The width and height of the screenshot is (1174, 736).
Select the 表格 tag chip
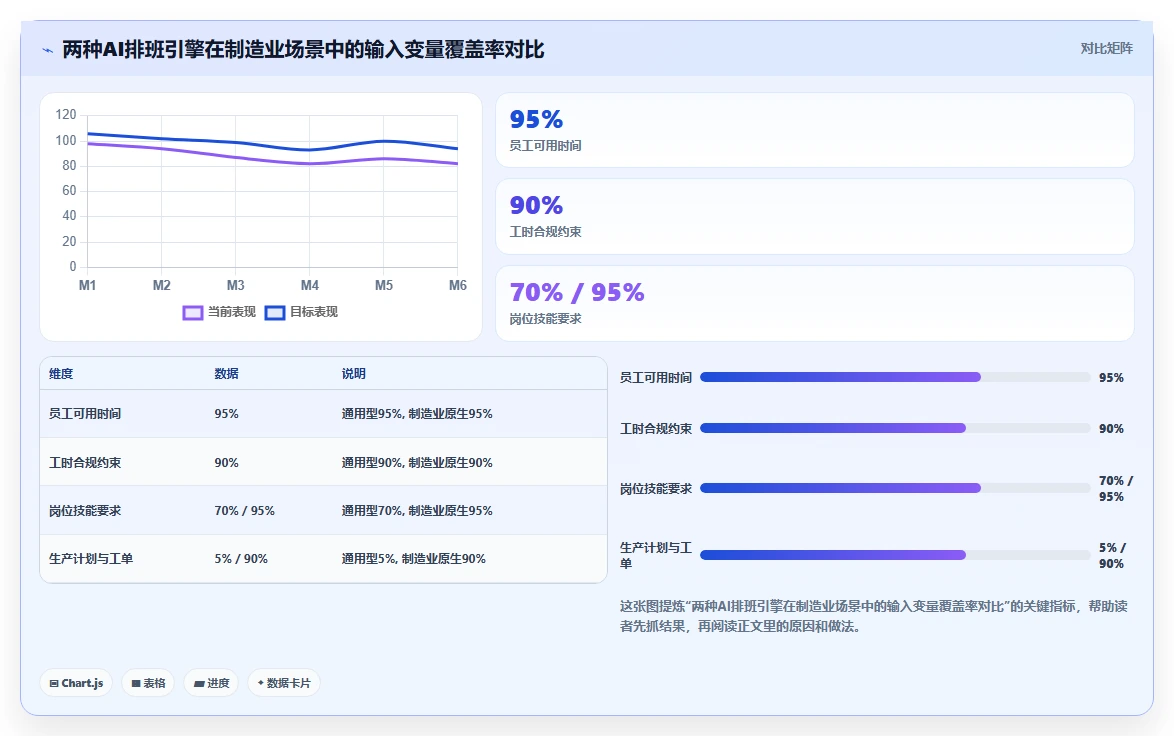tap(148, 683)
